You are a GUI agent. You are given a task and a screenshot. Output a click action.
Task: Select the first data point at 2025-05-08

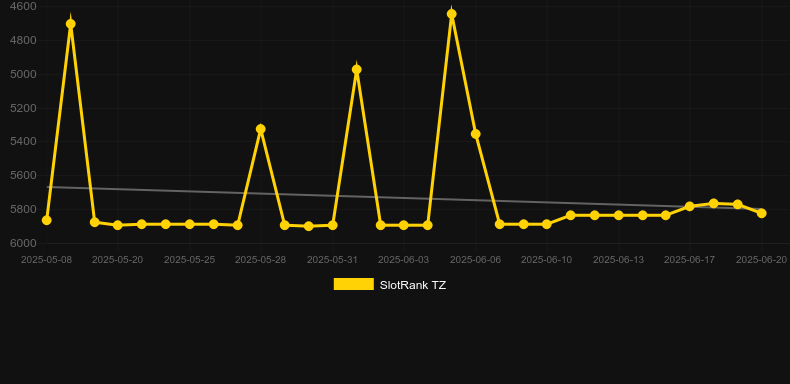46,220
